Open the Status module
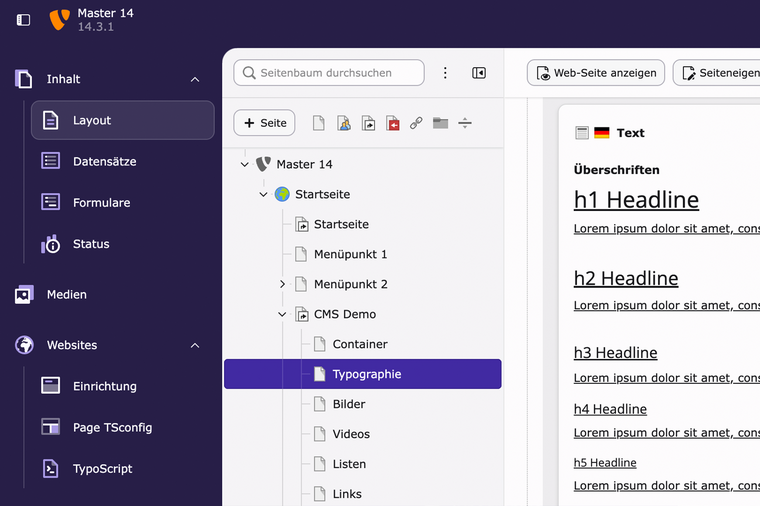This screenshot has width=760, height=506. click(123, 244)
